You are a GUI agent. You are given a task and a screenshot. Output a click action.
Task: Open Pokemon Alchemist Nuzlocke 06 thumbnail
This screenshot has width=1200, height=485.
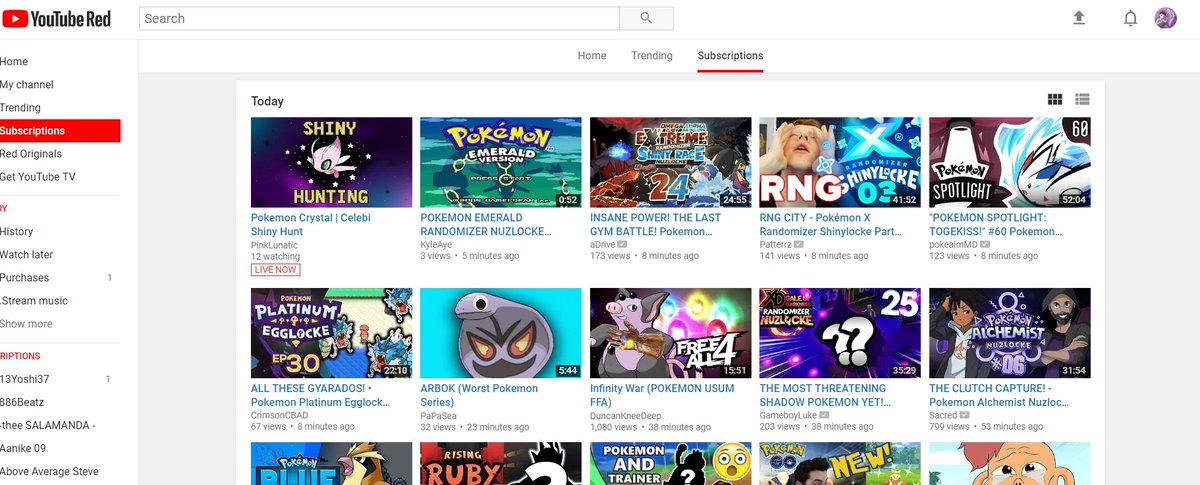pos(1010,334)
